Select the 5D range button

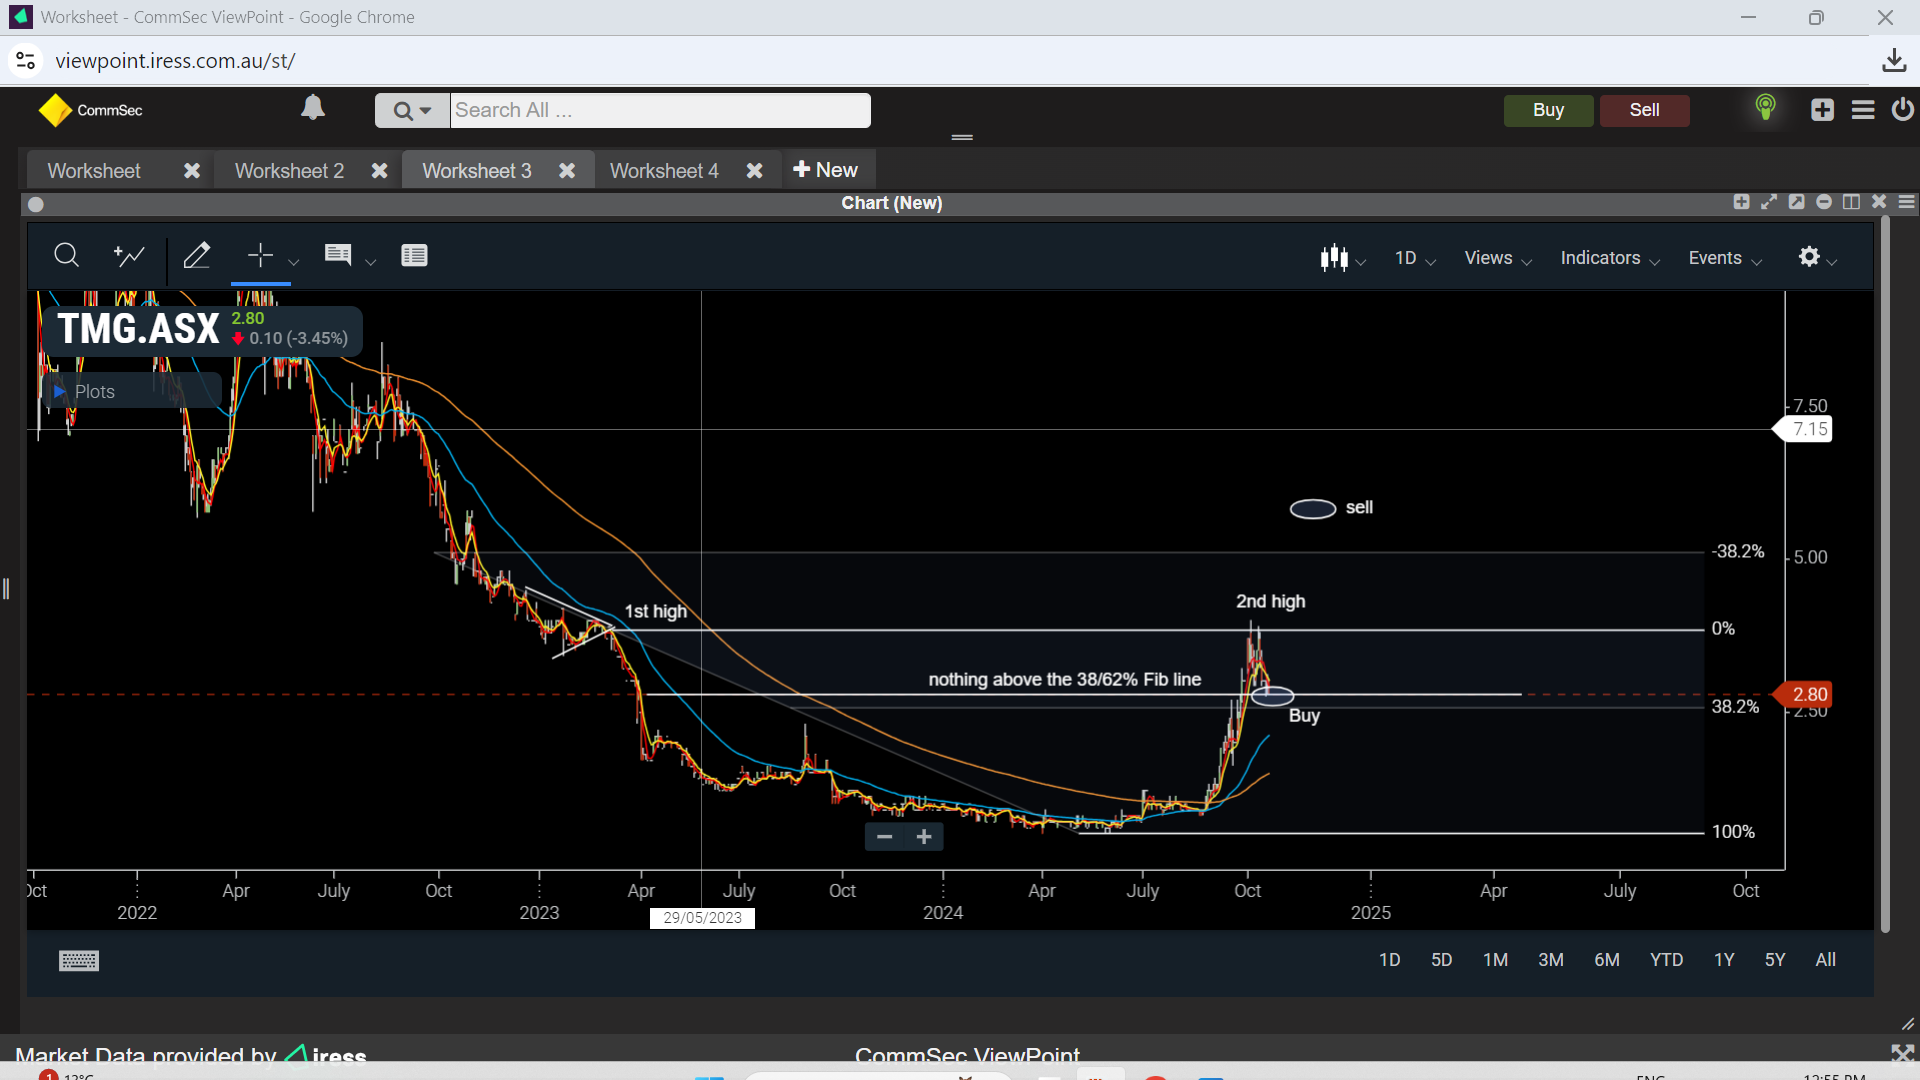click(x=1441, y=960)
